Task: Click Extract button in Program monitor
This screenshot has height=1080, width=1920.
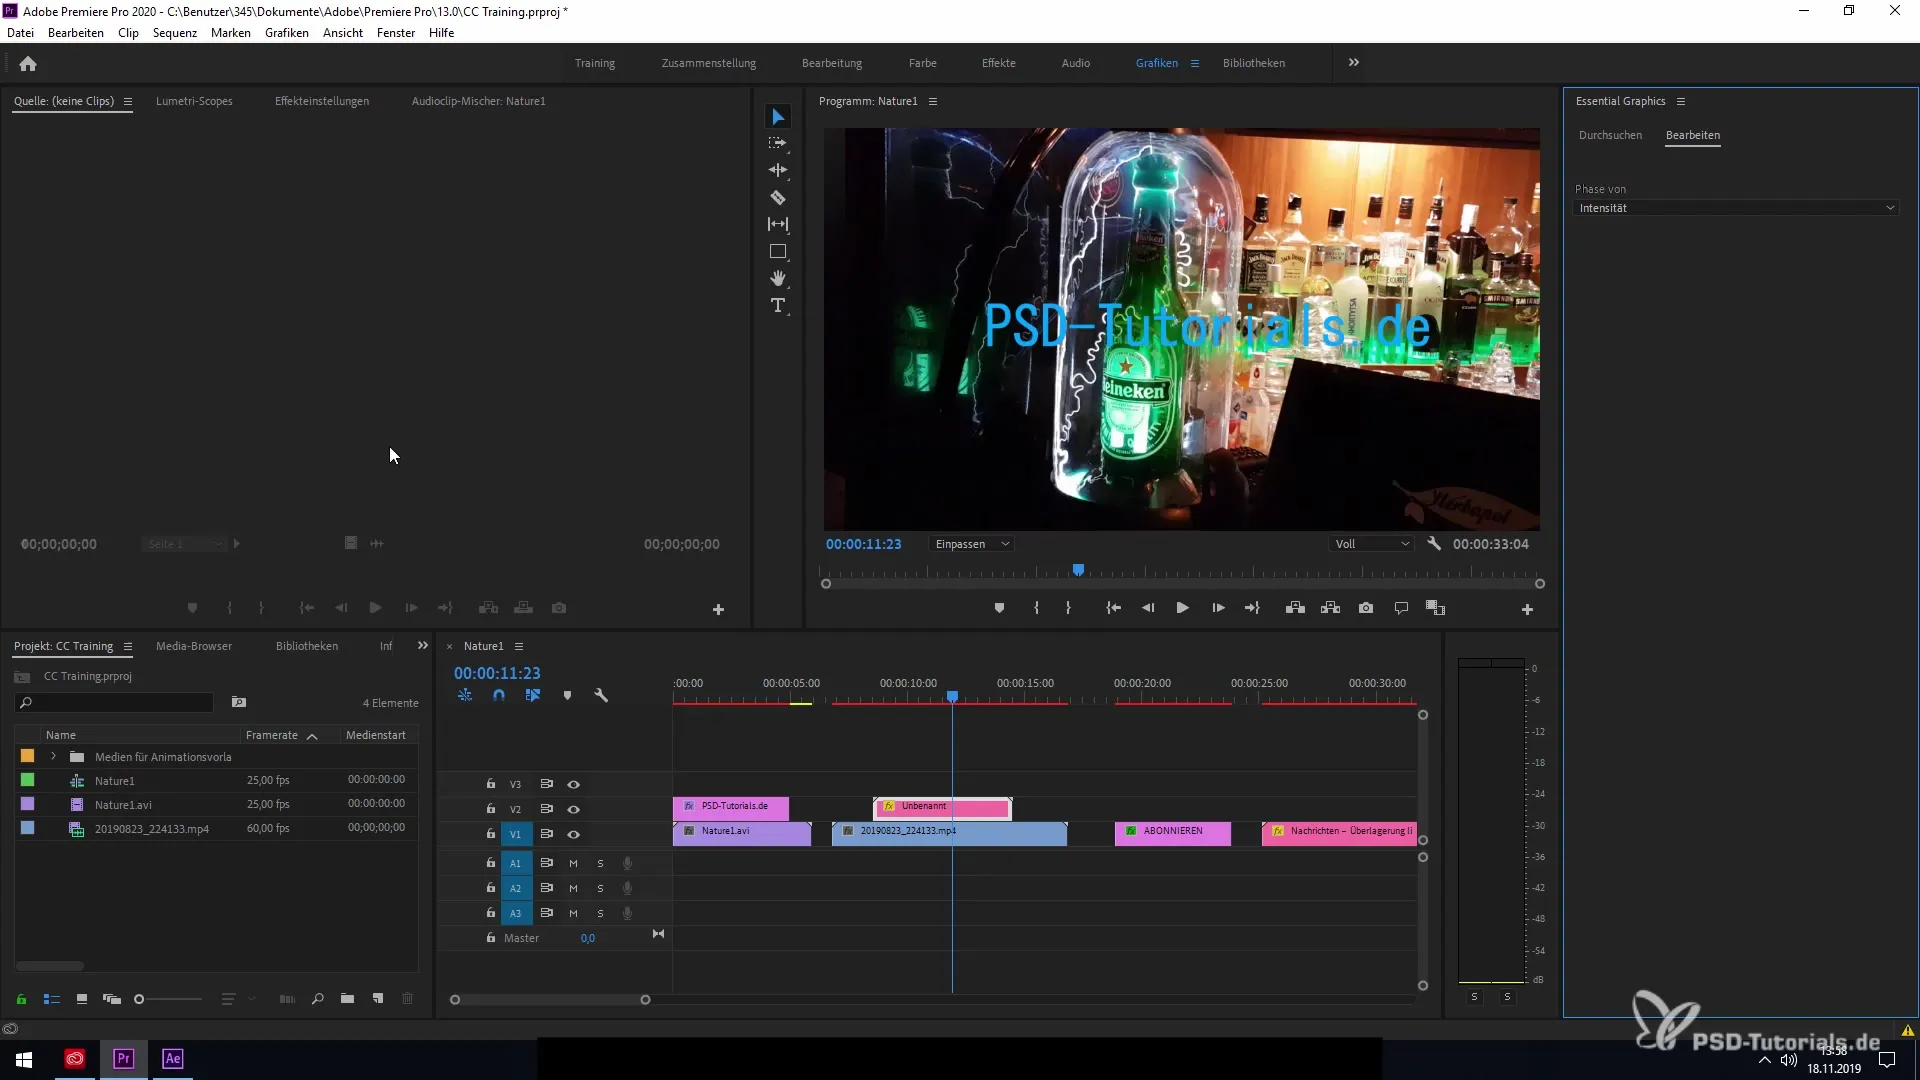Action: point(1330,608)
